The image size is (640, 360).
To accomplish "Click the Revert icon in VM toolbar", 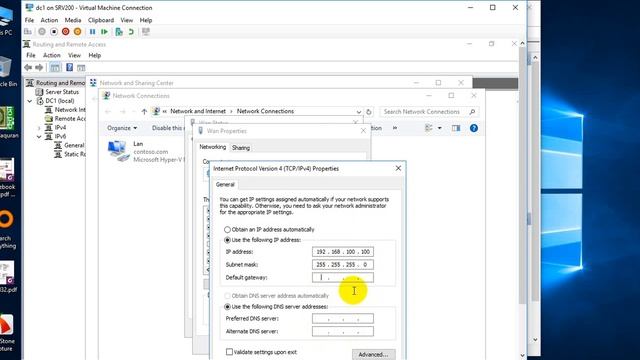I will tap(131, 31).
